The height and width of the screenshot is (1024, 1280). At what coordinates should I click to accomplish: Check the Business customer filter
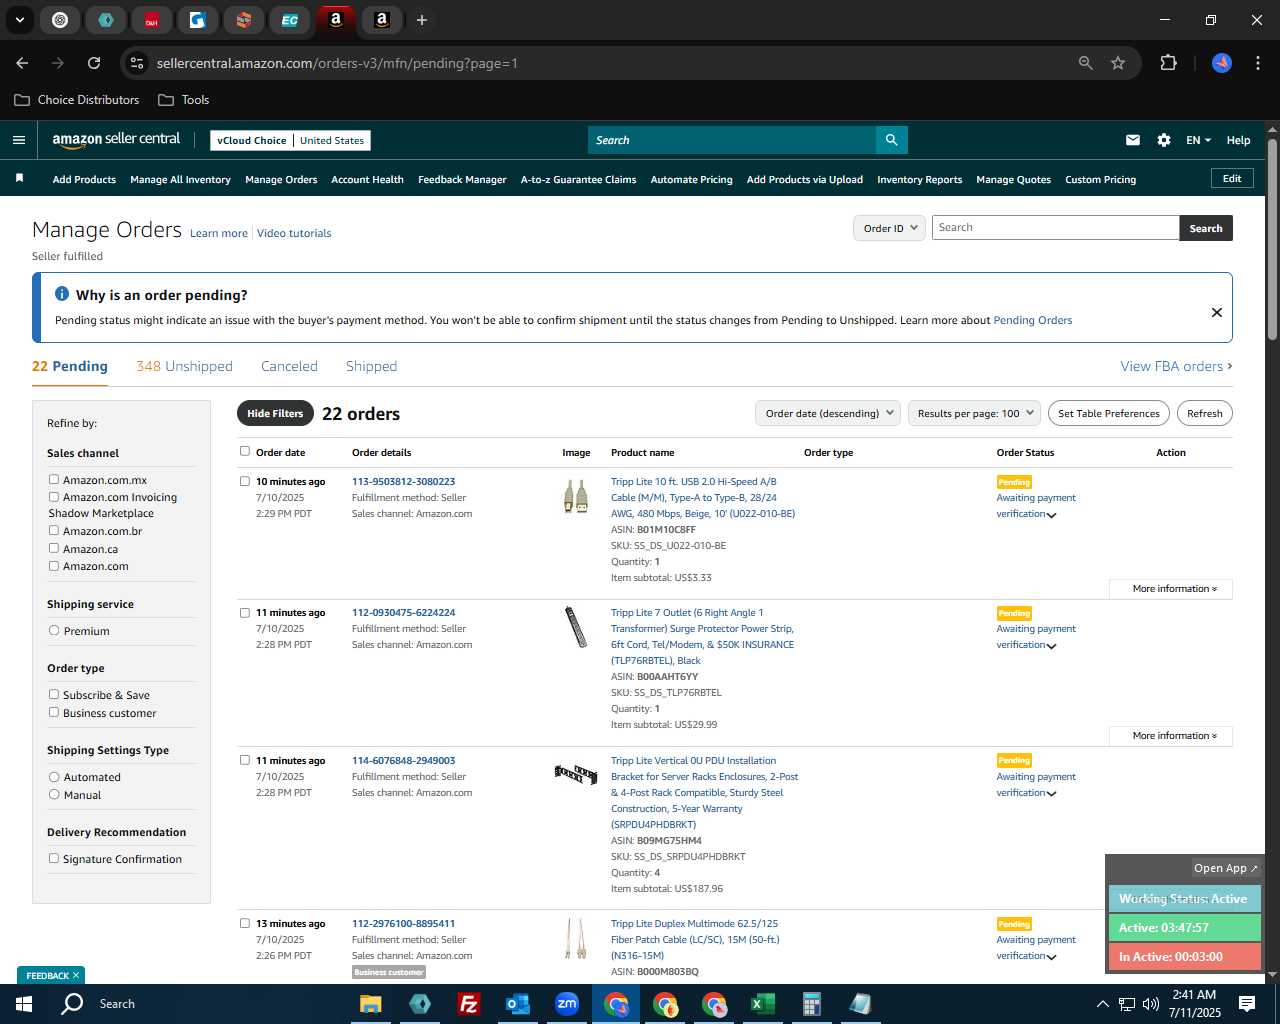[x=54, y=712]
